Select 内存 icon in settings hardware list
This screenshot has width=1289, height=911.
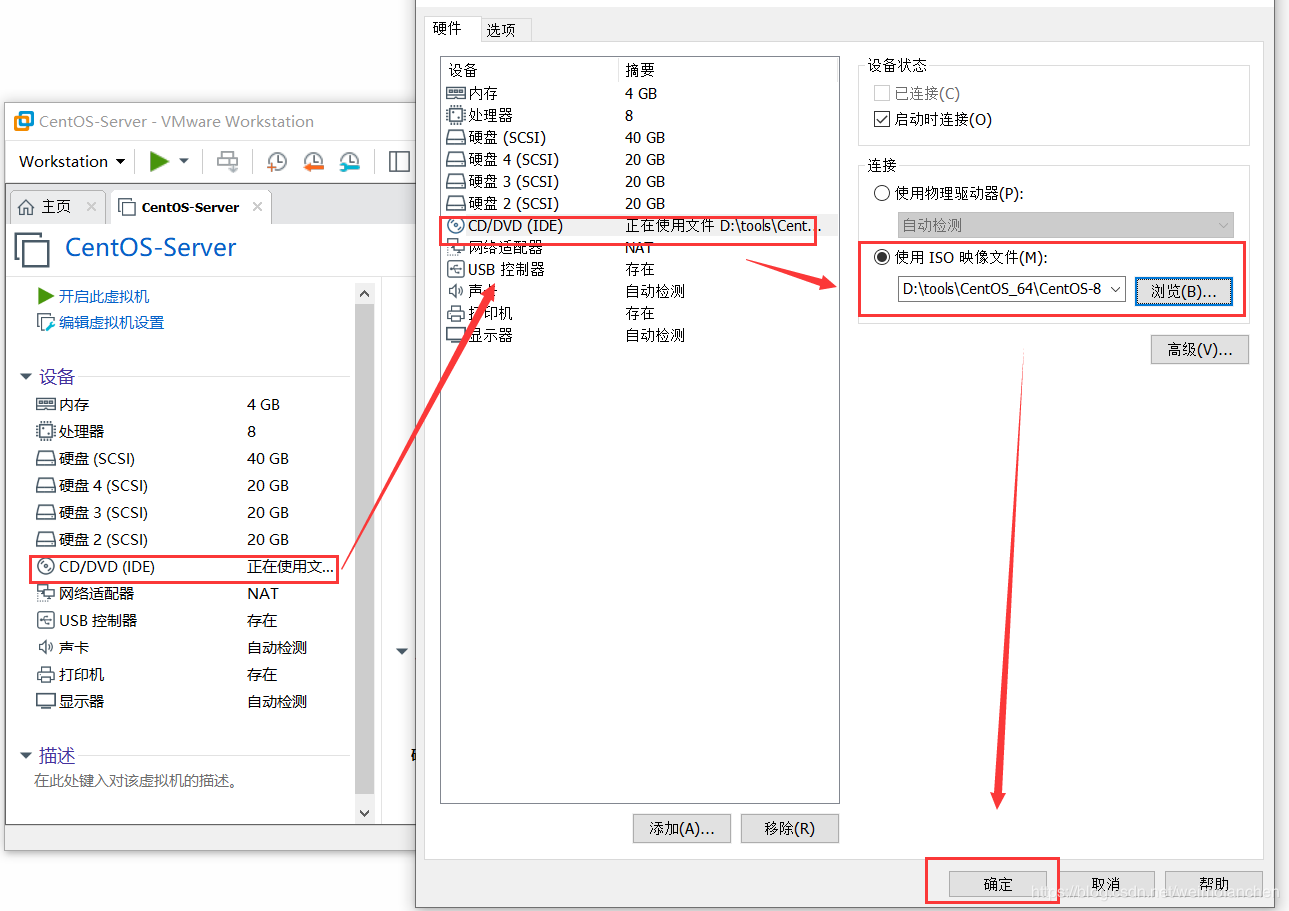[x=456, y=93]
